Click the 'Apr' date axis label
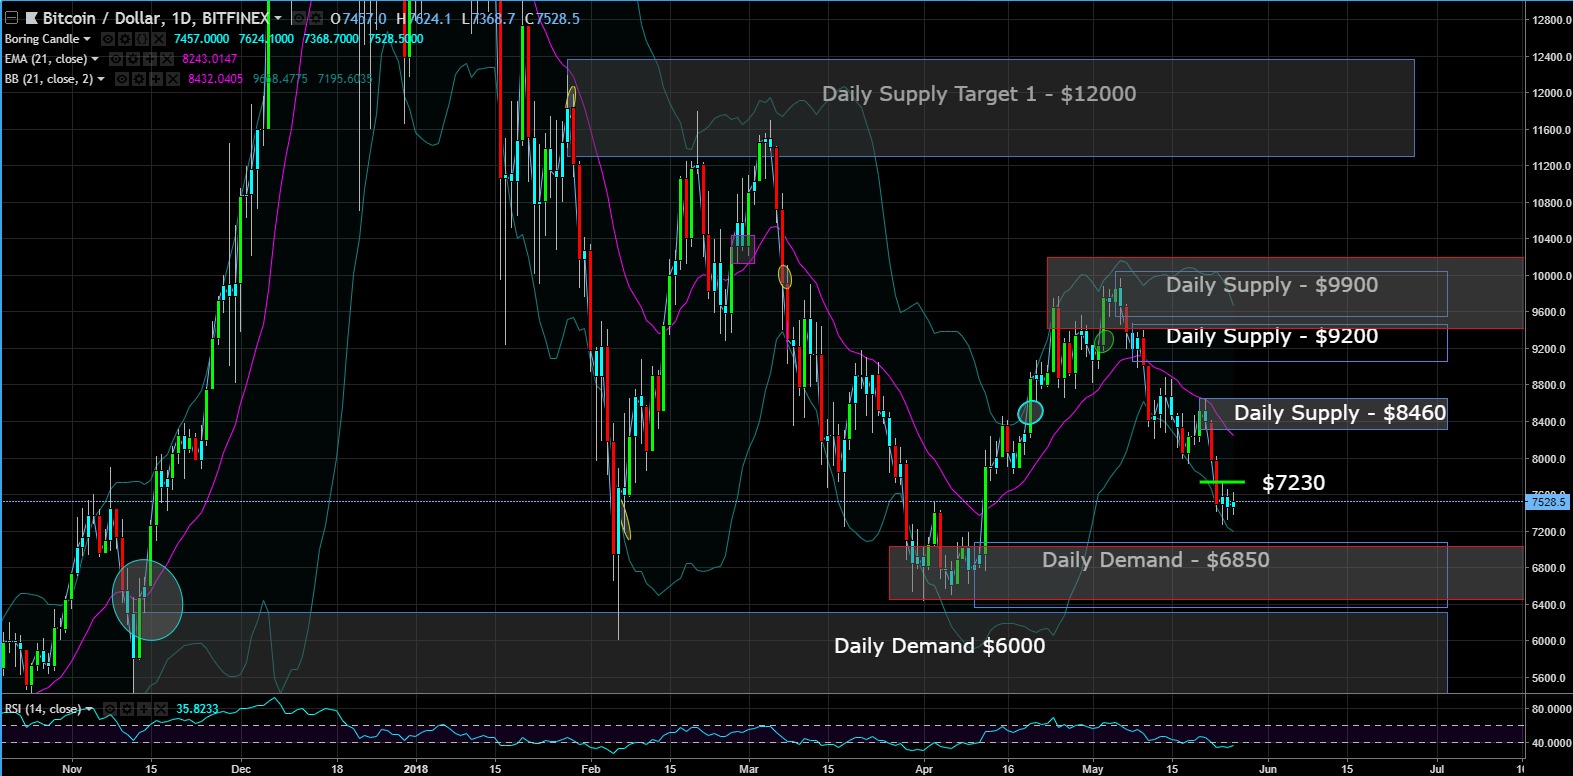The height and width of the screenshot is (776, 1573). 924,769
